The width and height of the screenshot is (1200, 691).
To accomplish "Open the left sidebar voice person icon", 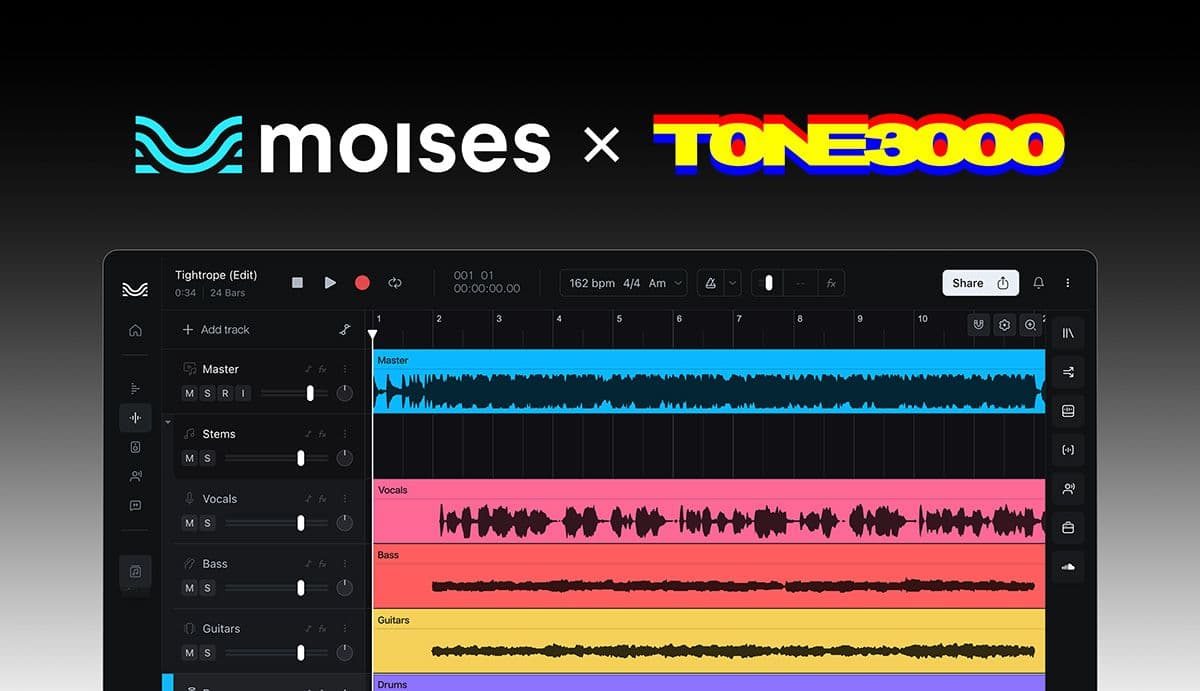I will [x=135, y=476].
